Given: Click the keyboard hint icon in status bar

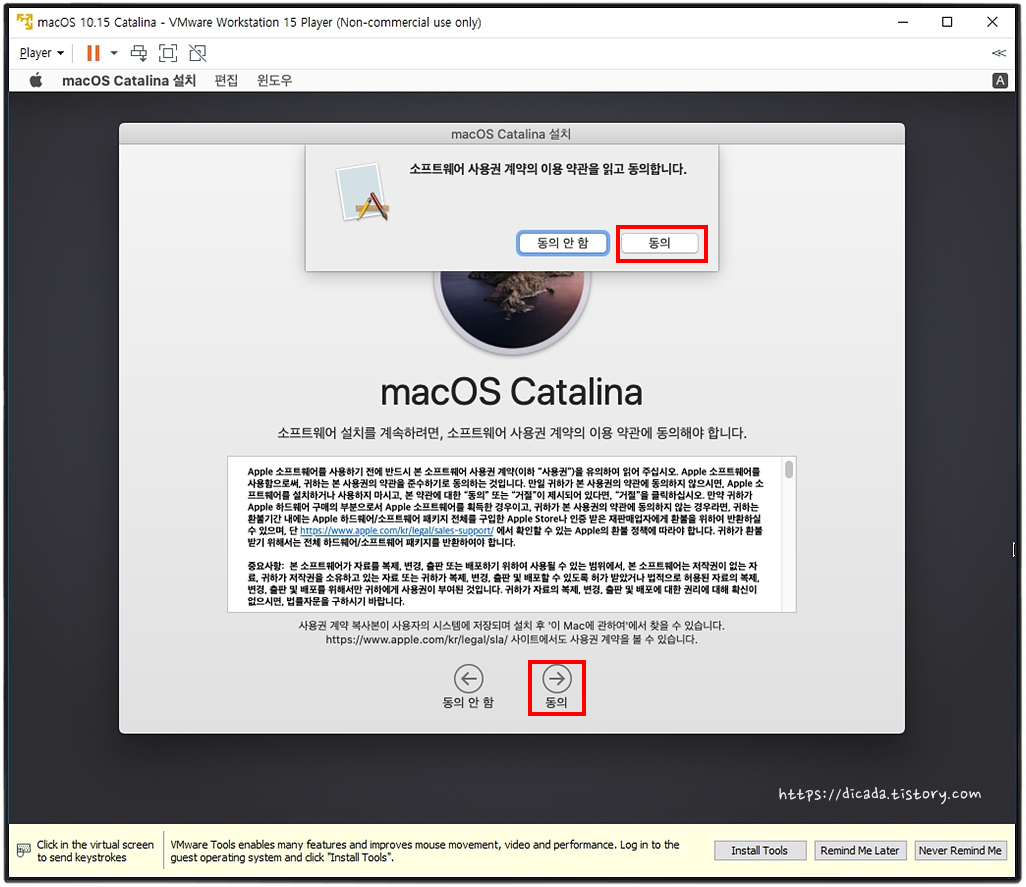Looking at the screenshot, I should coord(24,850).
